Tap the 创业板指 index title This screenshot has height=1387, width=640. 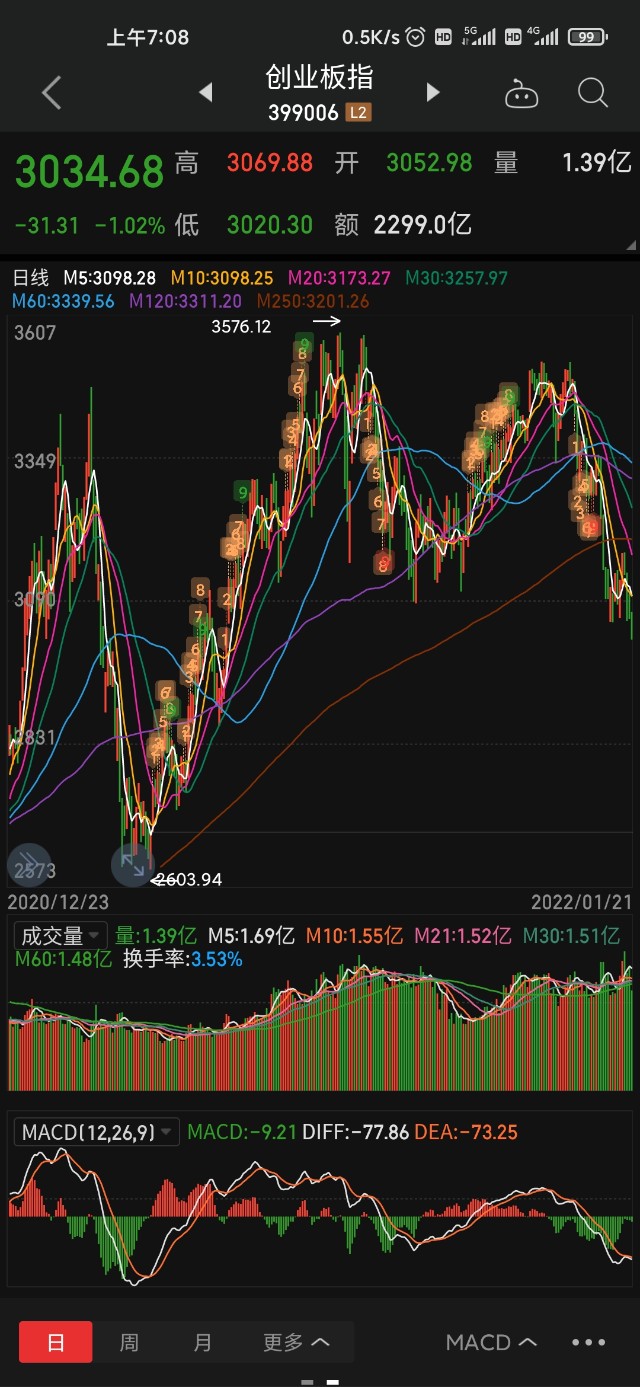[319, 77]
